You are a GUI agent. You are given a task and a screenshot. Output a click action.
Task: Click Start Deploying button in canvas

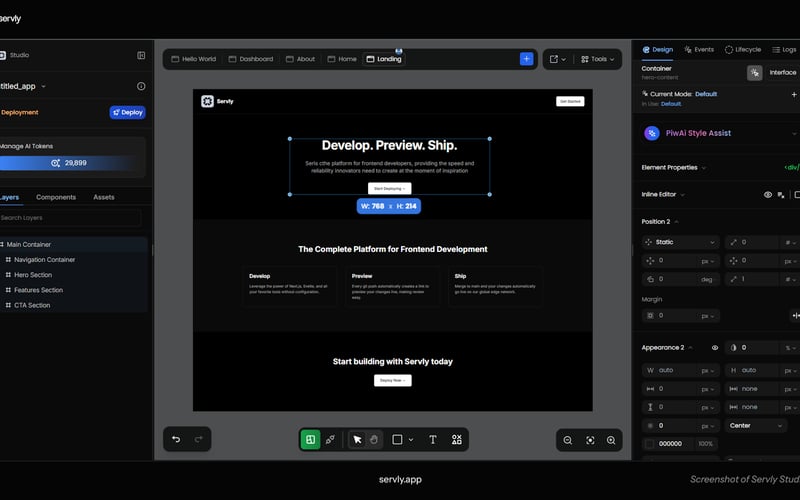389,188
